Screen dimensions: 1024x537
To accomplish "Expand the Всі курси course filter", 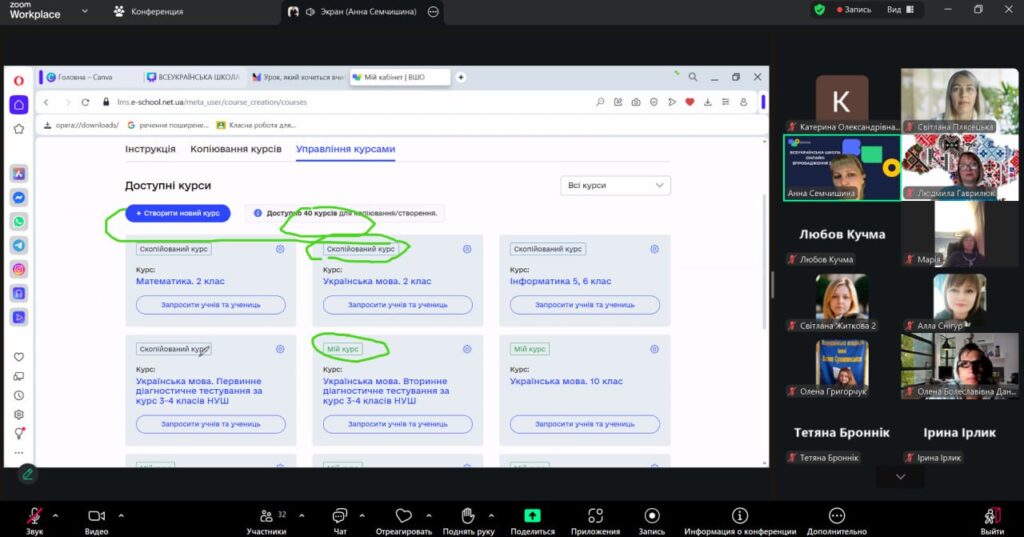I will [x=616, y=185].
